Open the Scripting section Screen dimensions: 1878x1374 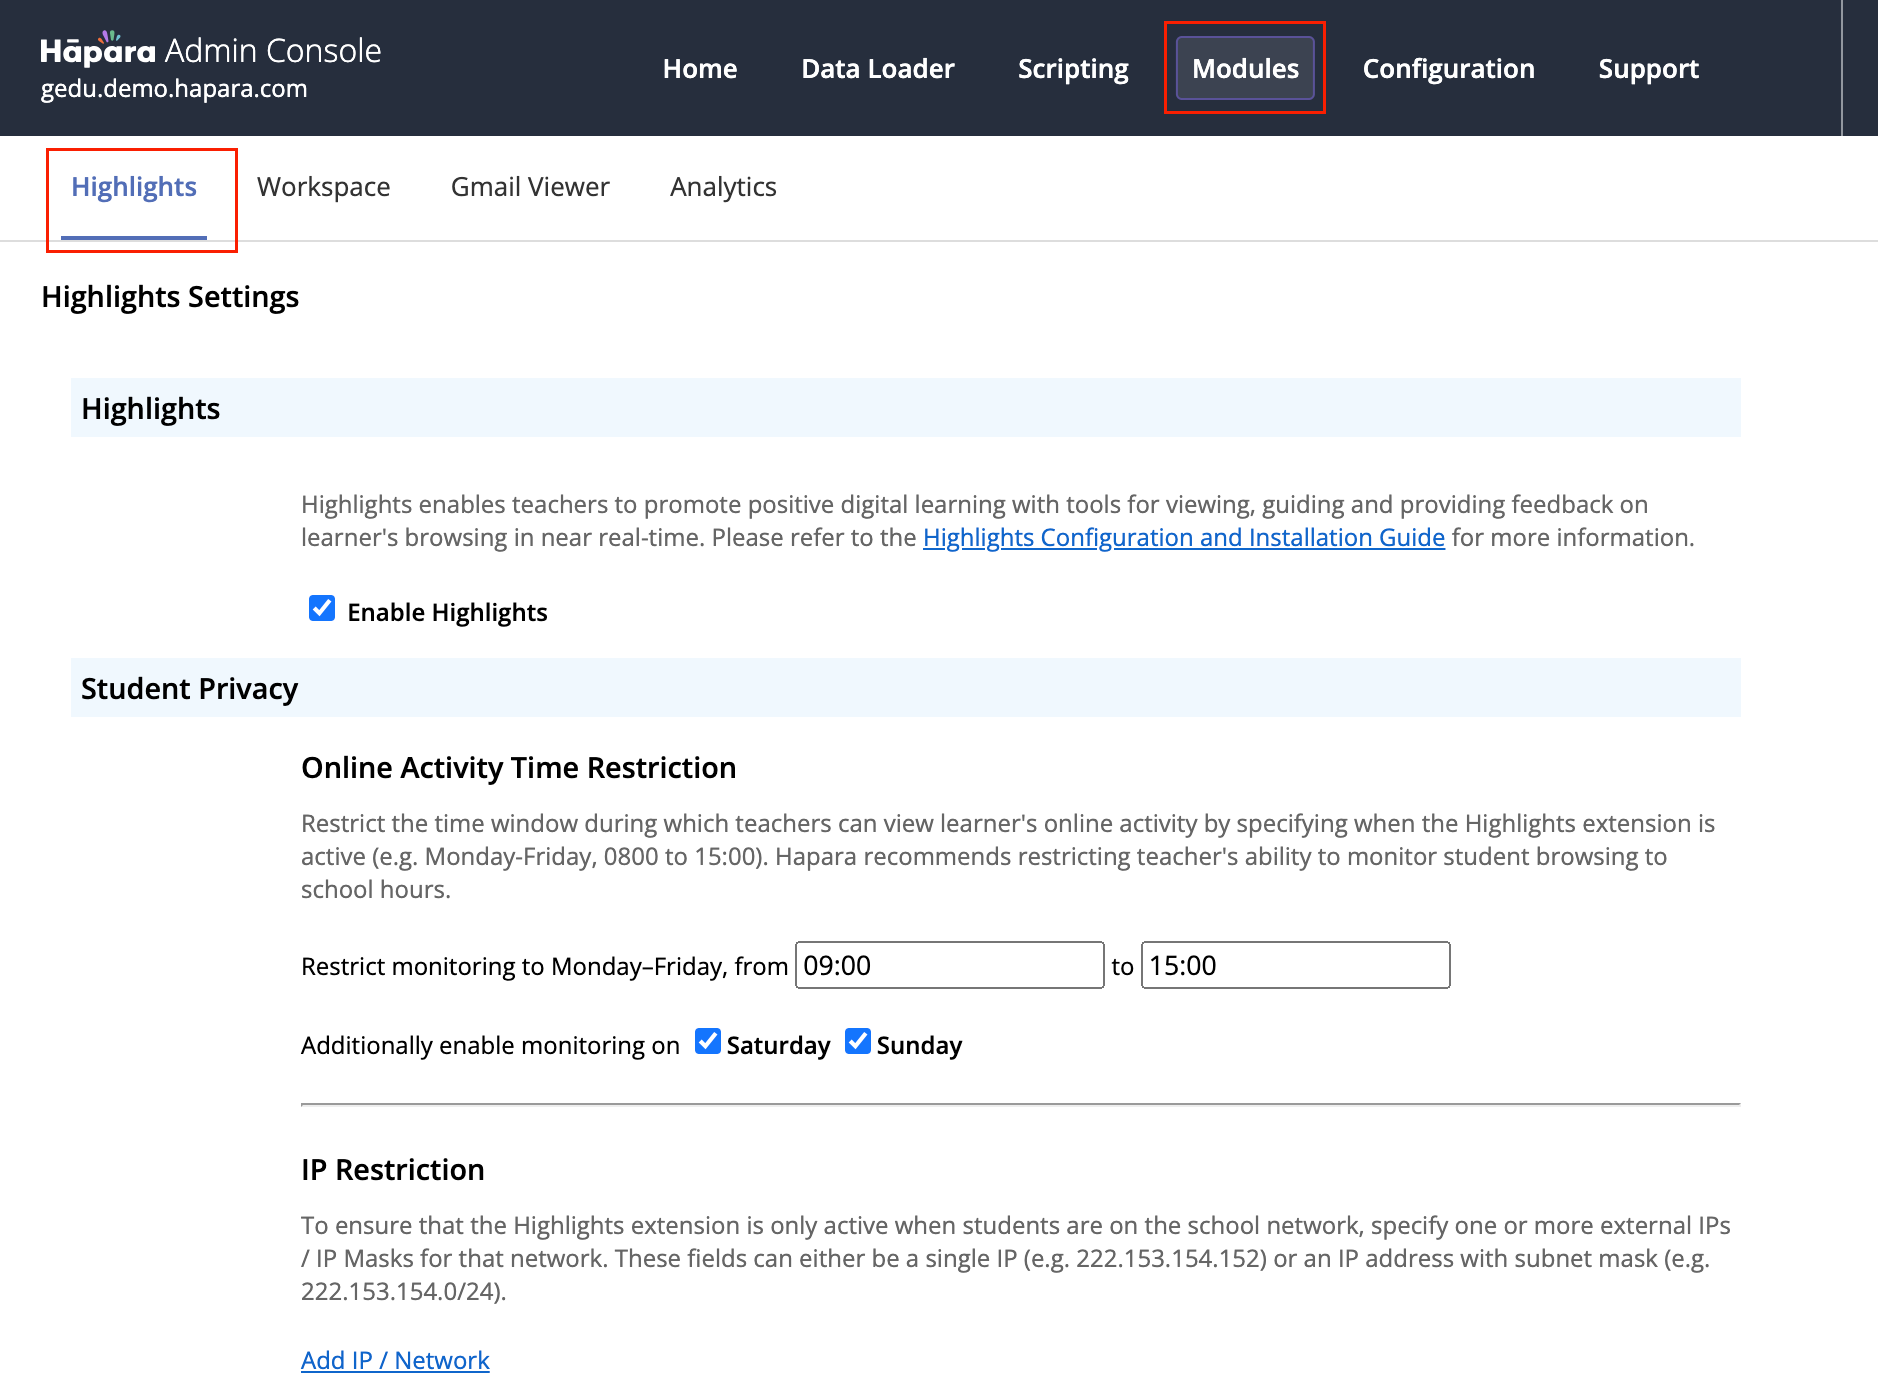click(1072, 68)
